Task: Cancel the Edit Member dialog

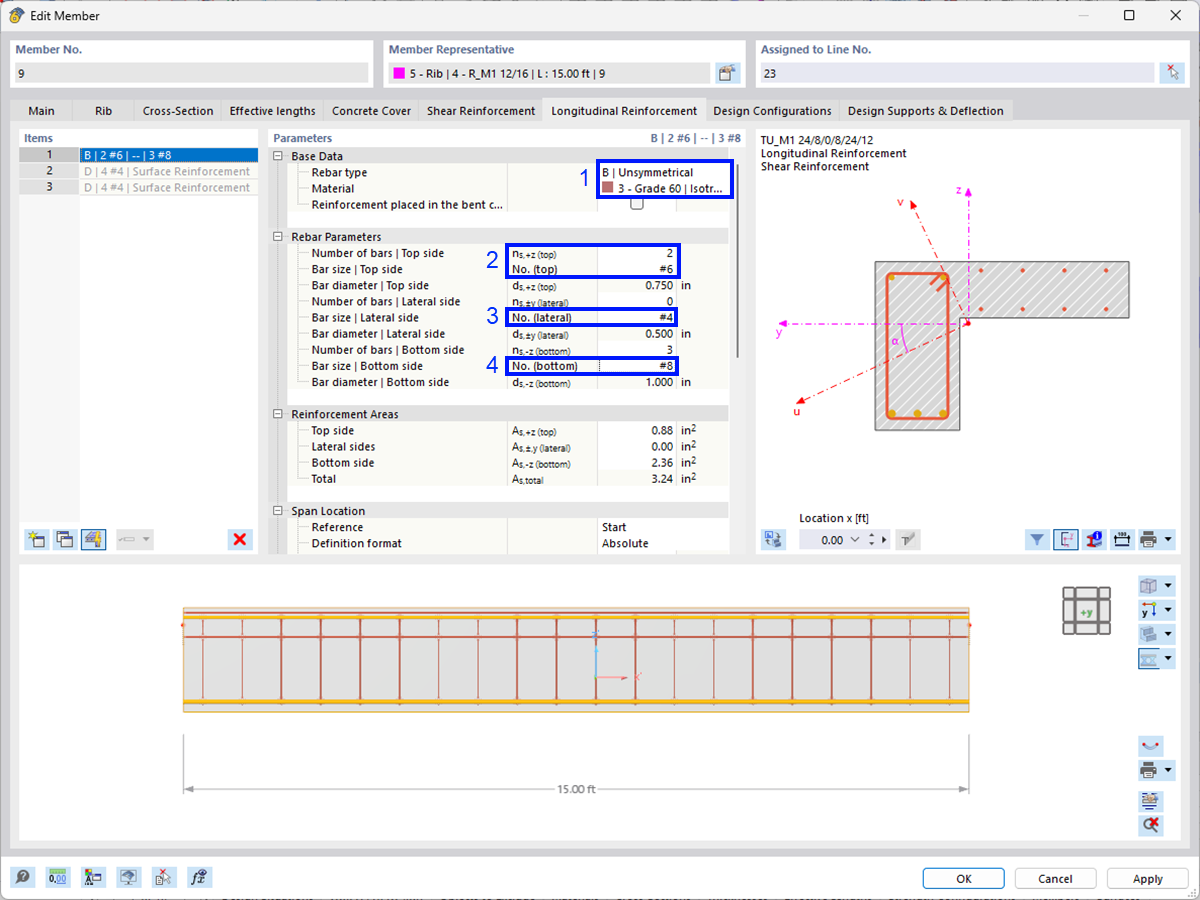Action: (x=1055, y=878)
